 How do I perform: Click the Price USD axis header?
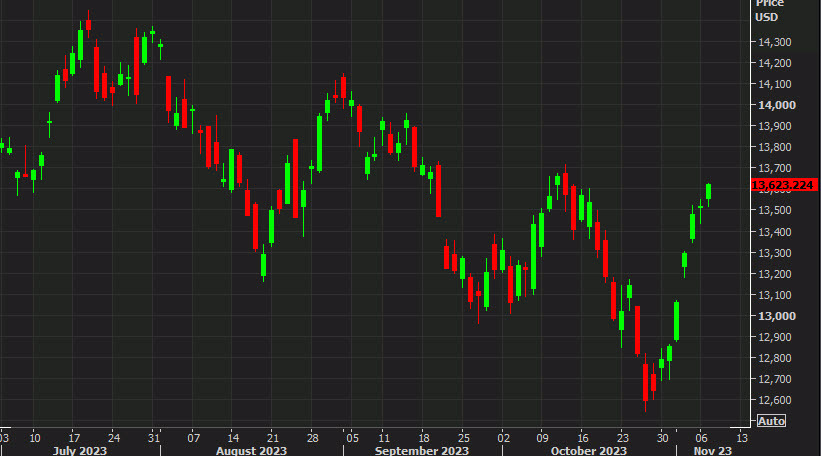pos(769,10)
